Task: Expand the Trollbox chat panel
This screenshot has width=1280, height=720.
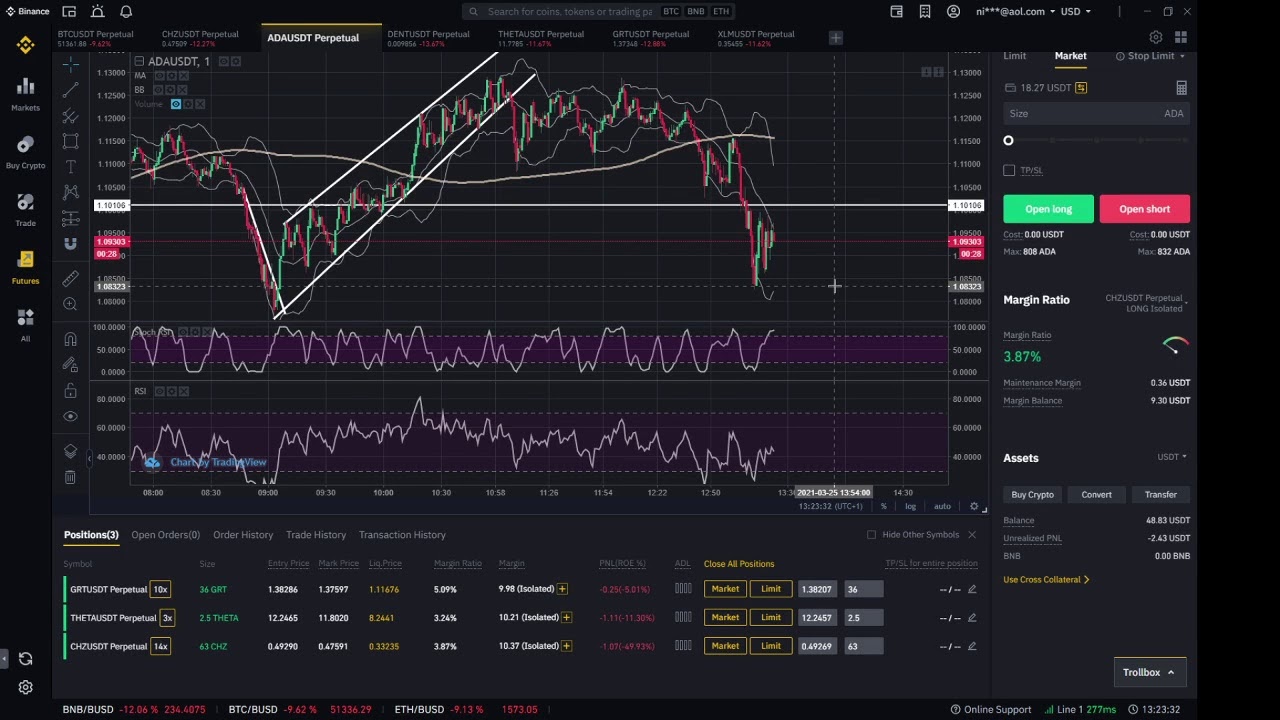Action: [x=1148, y=672]
